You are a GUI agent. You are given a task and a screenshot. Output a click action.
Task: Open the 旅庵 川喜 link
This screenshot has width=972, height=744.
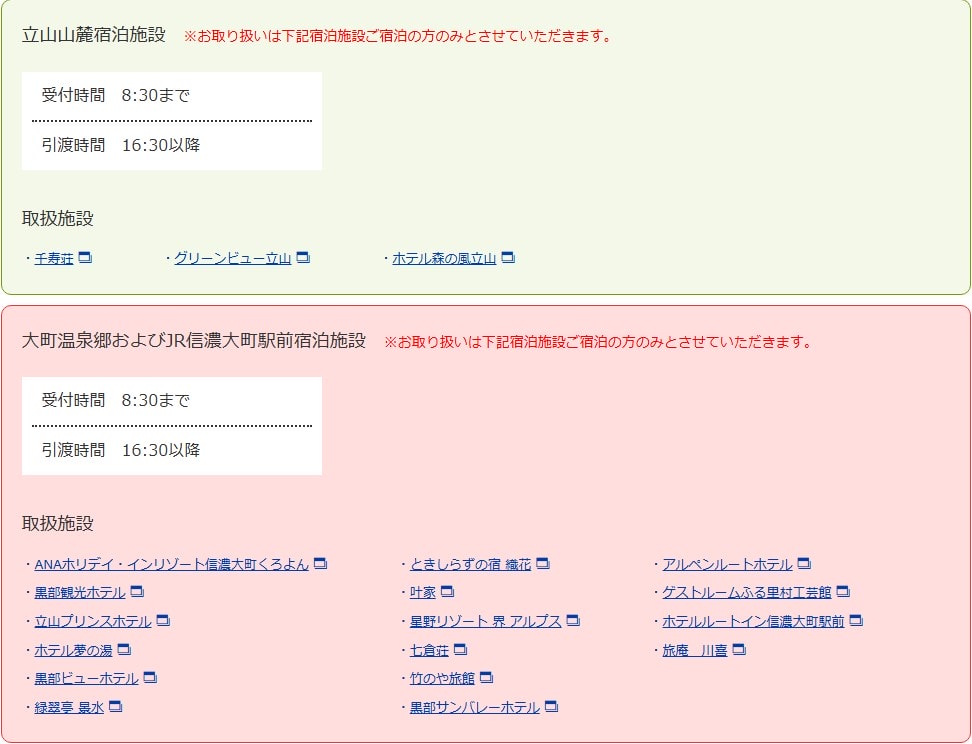click(x=694, y=650)
